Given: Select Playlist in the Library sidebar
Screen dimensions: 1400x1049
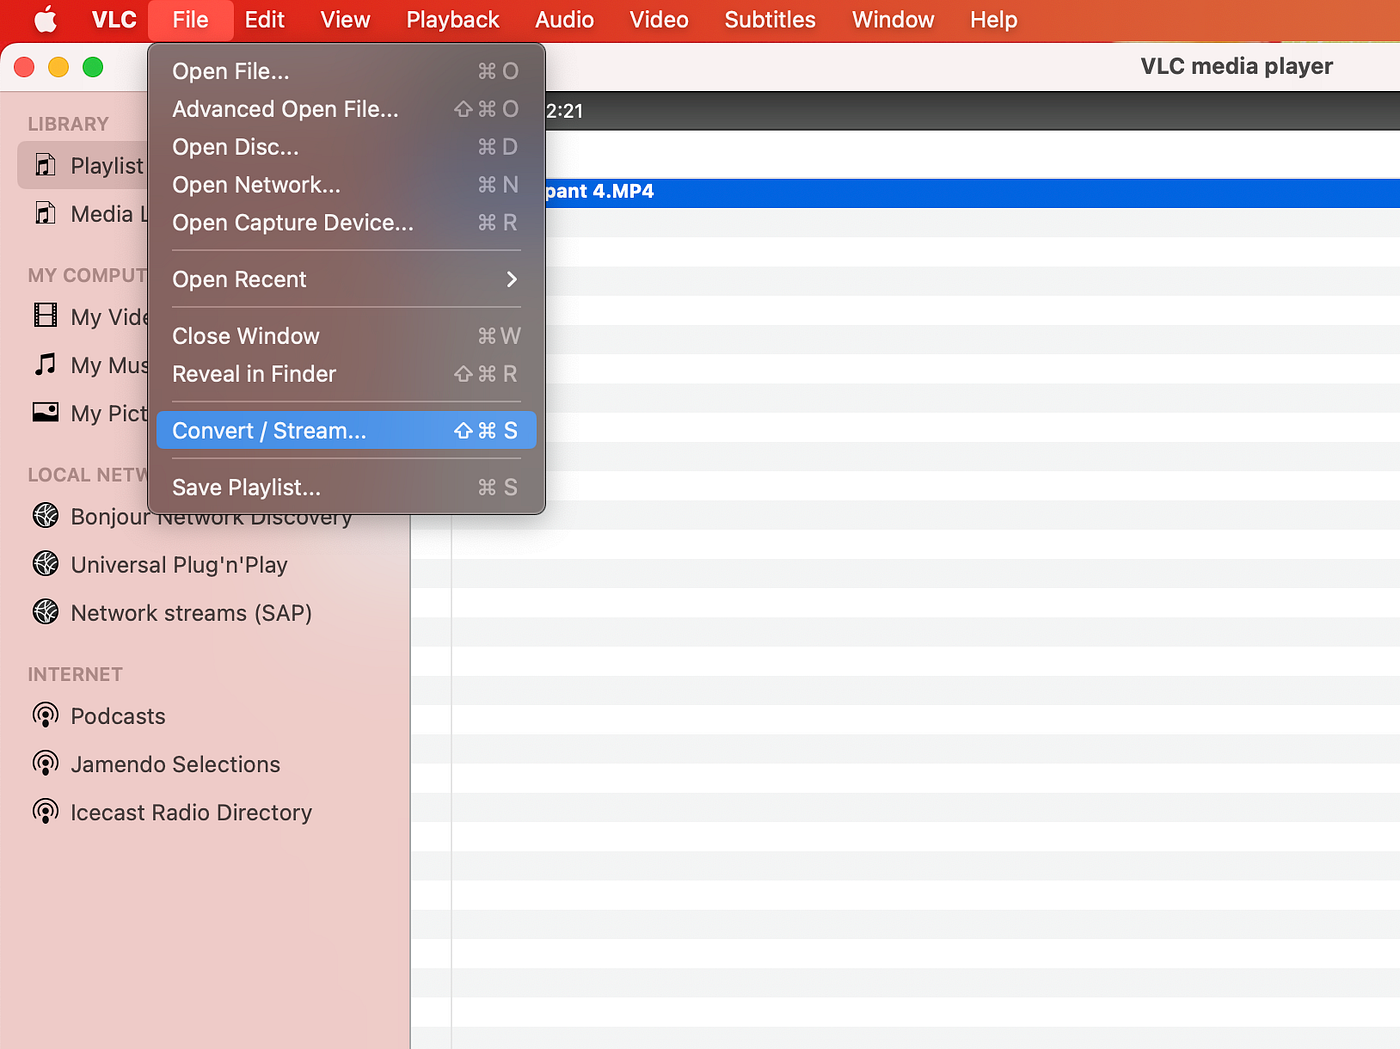Looking at the screenshot, I should click(83, 165).
